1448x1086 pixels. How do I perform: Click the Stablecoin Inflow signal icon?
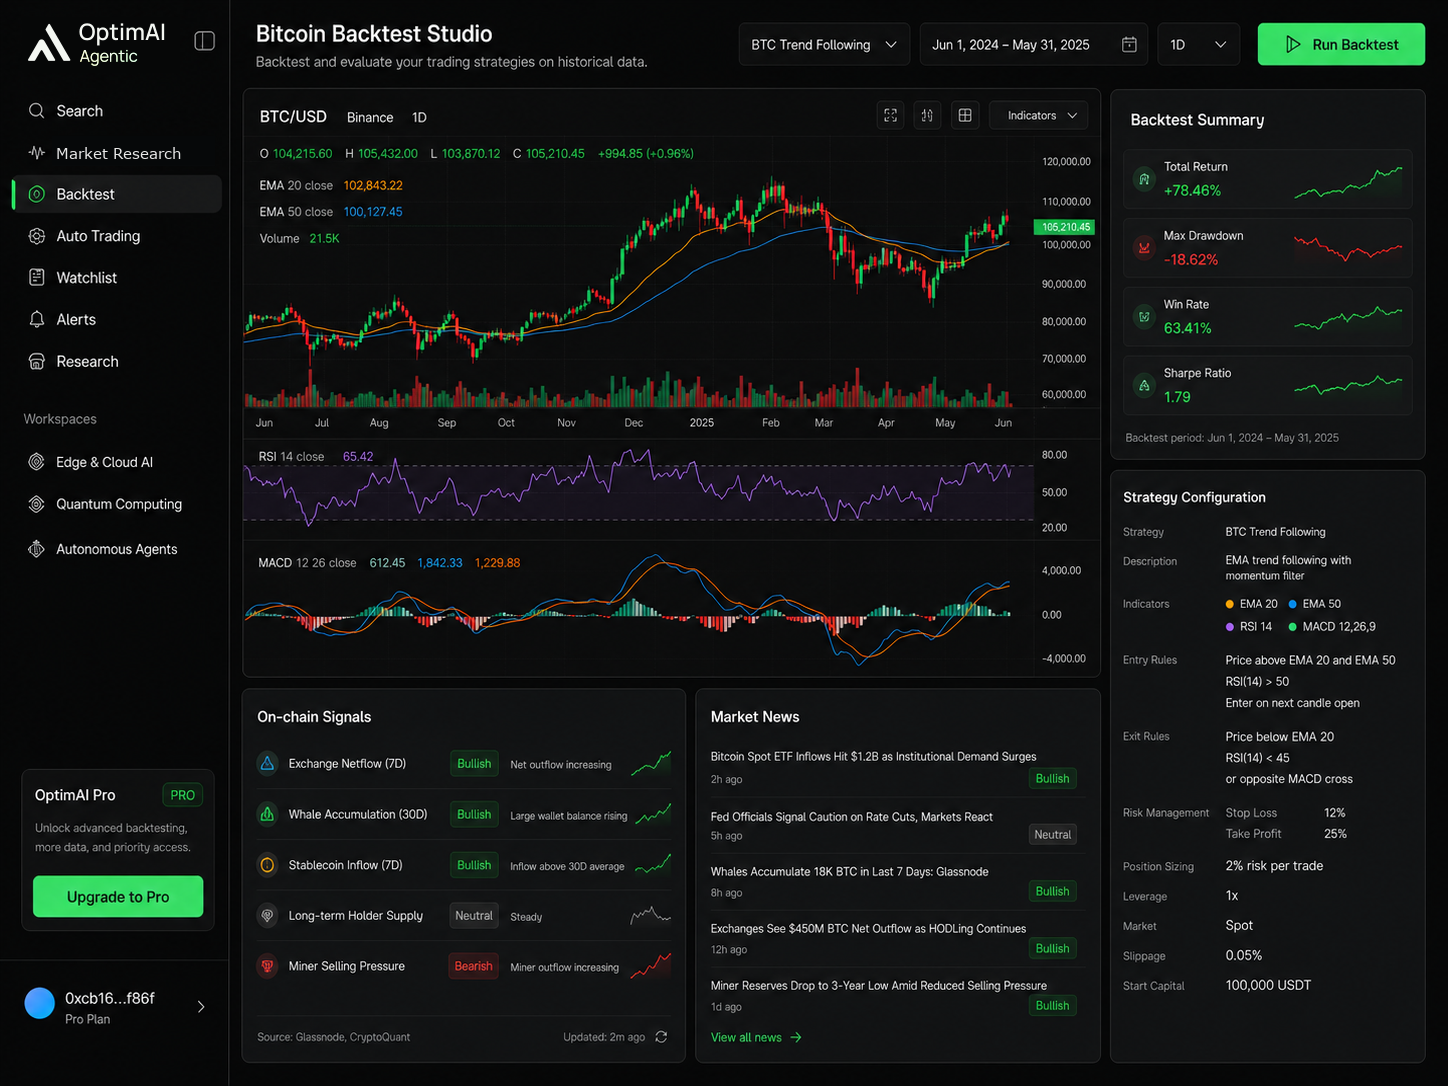click(x=267, y=865)
